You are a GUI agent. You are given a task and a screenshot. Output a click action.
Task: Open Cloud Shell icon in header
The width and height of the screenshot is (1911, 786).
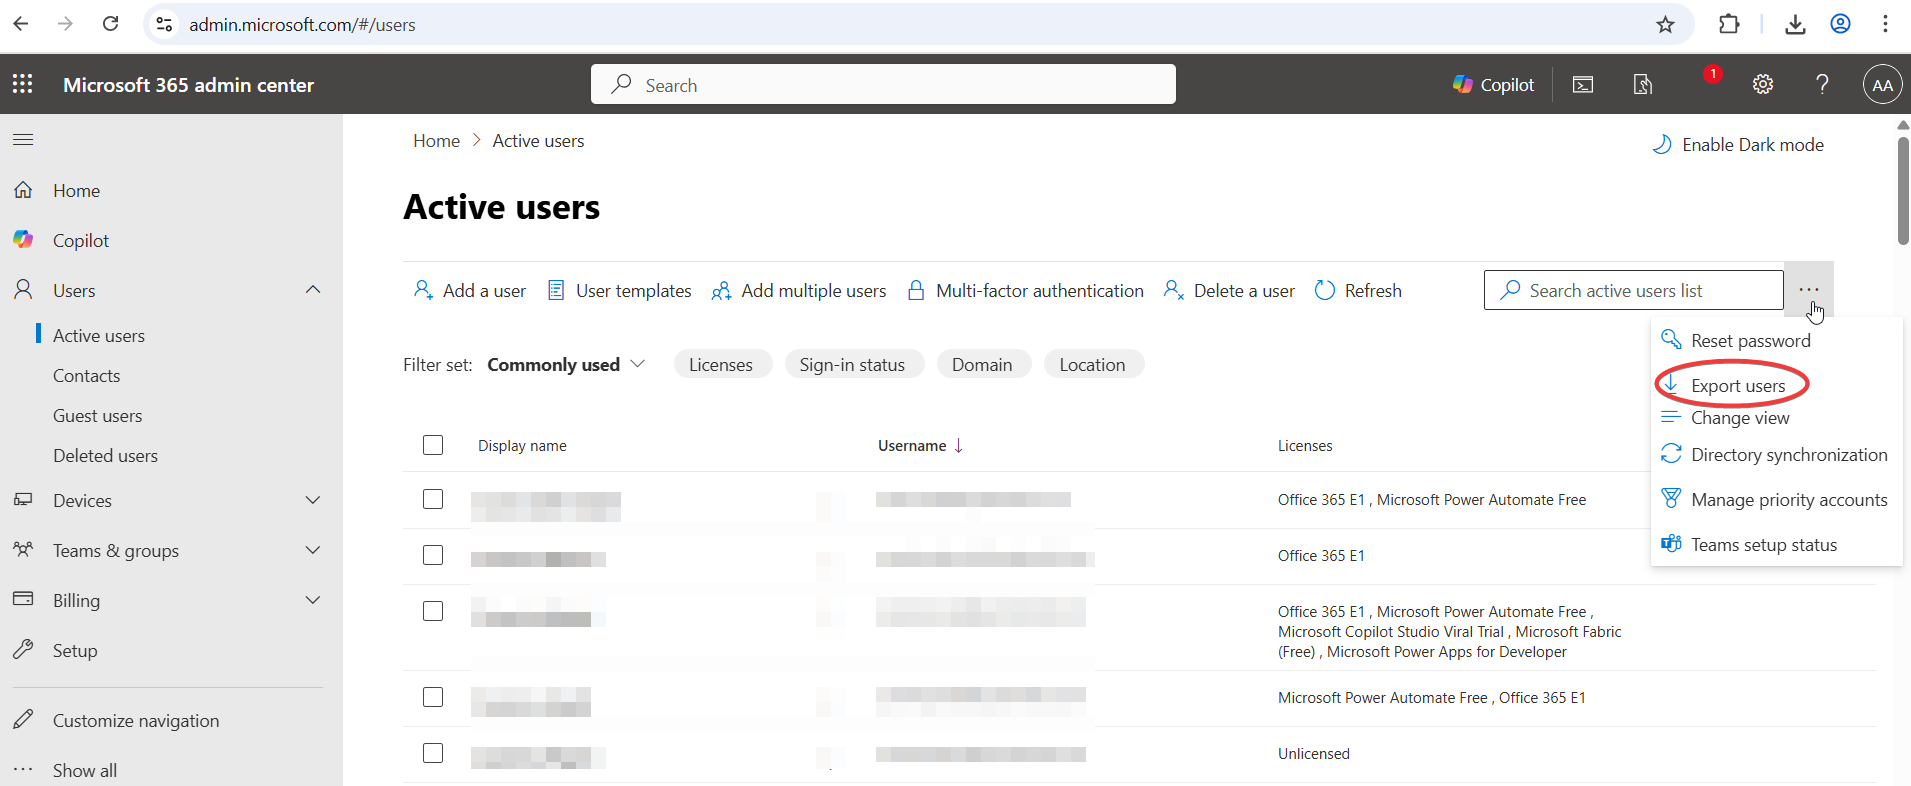click(1583, 85)
